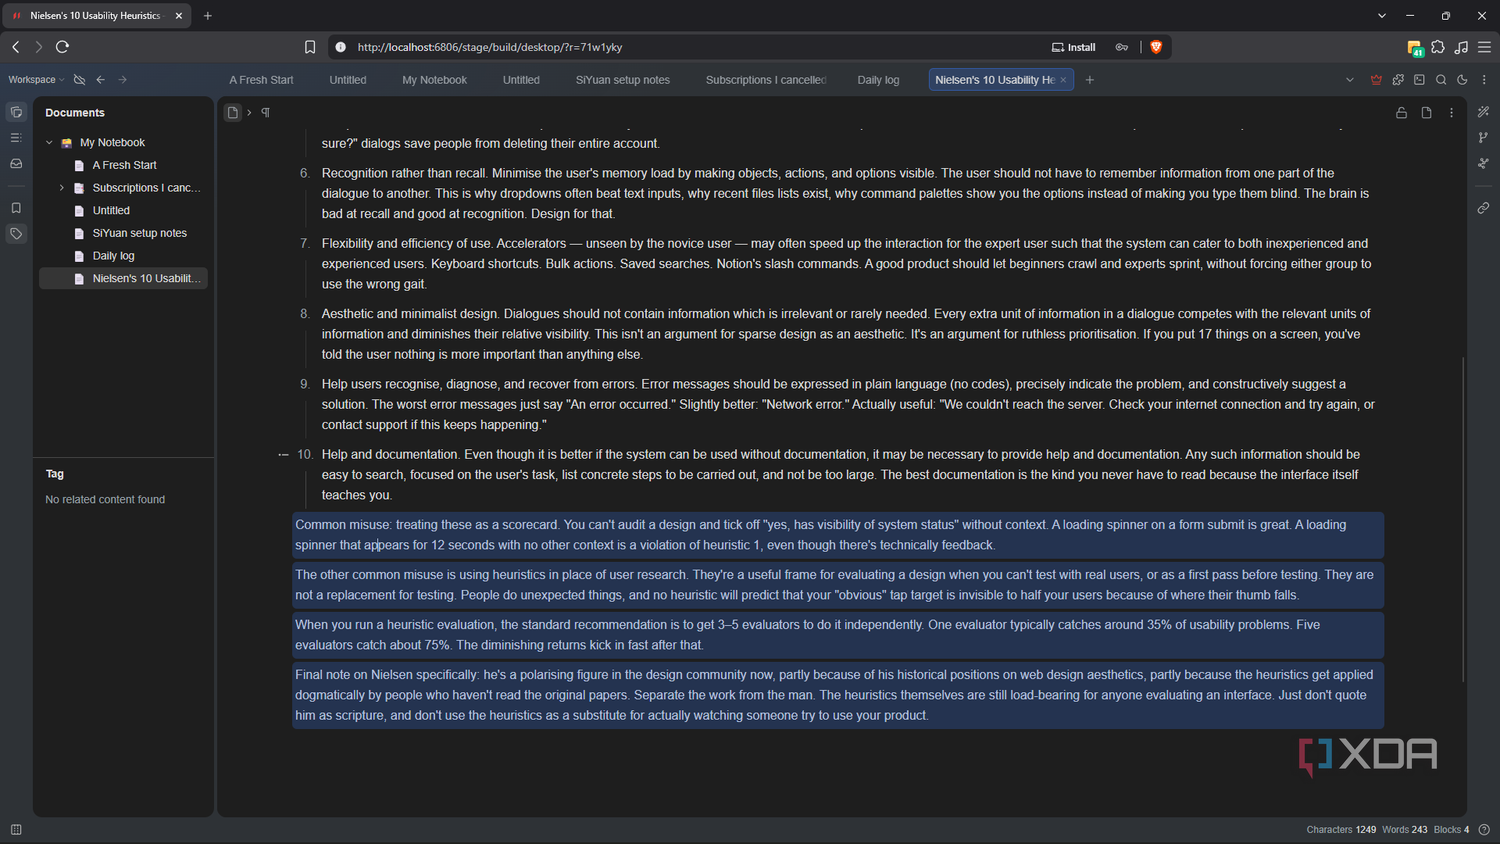
Task: Collapse the My Notebook tree
Action: [49, 143]
